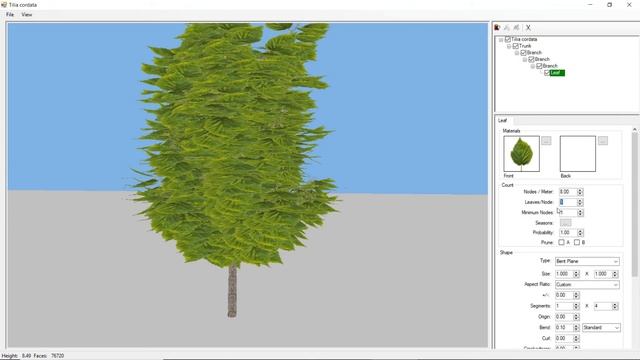Click the Probability value field
The height and width of the screenshot is (360, 640).
567,233
